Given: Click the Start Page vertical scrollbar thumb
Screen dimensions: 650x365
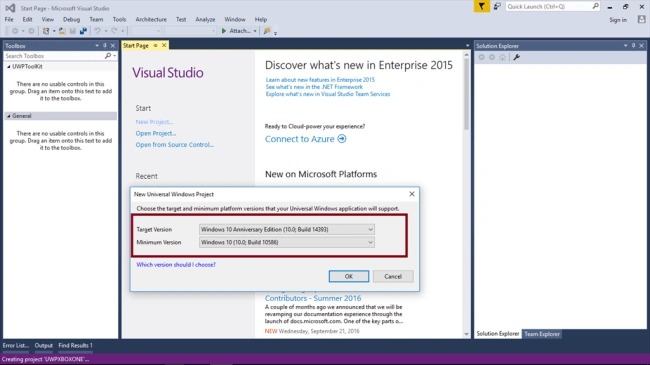Looking at the screenshot, I should pos(466,94).
